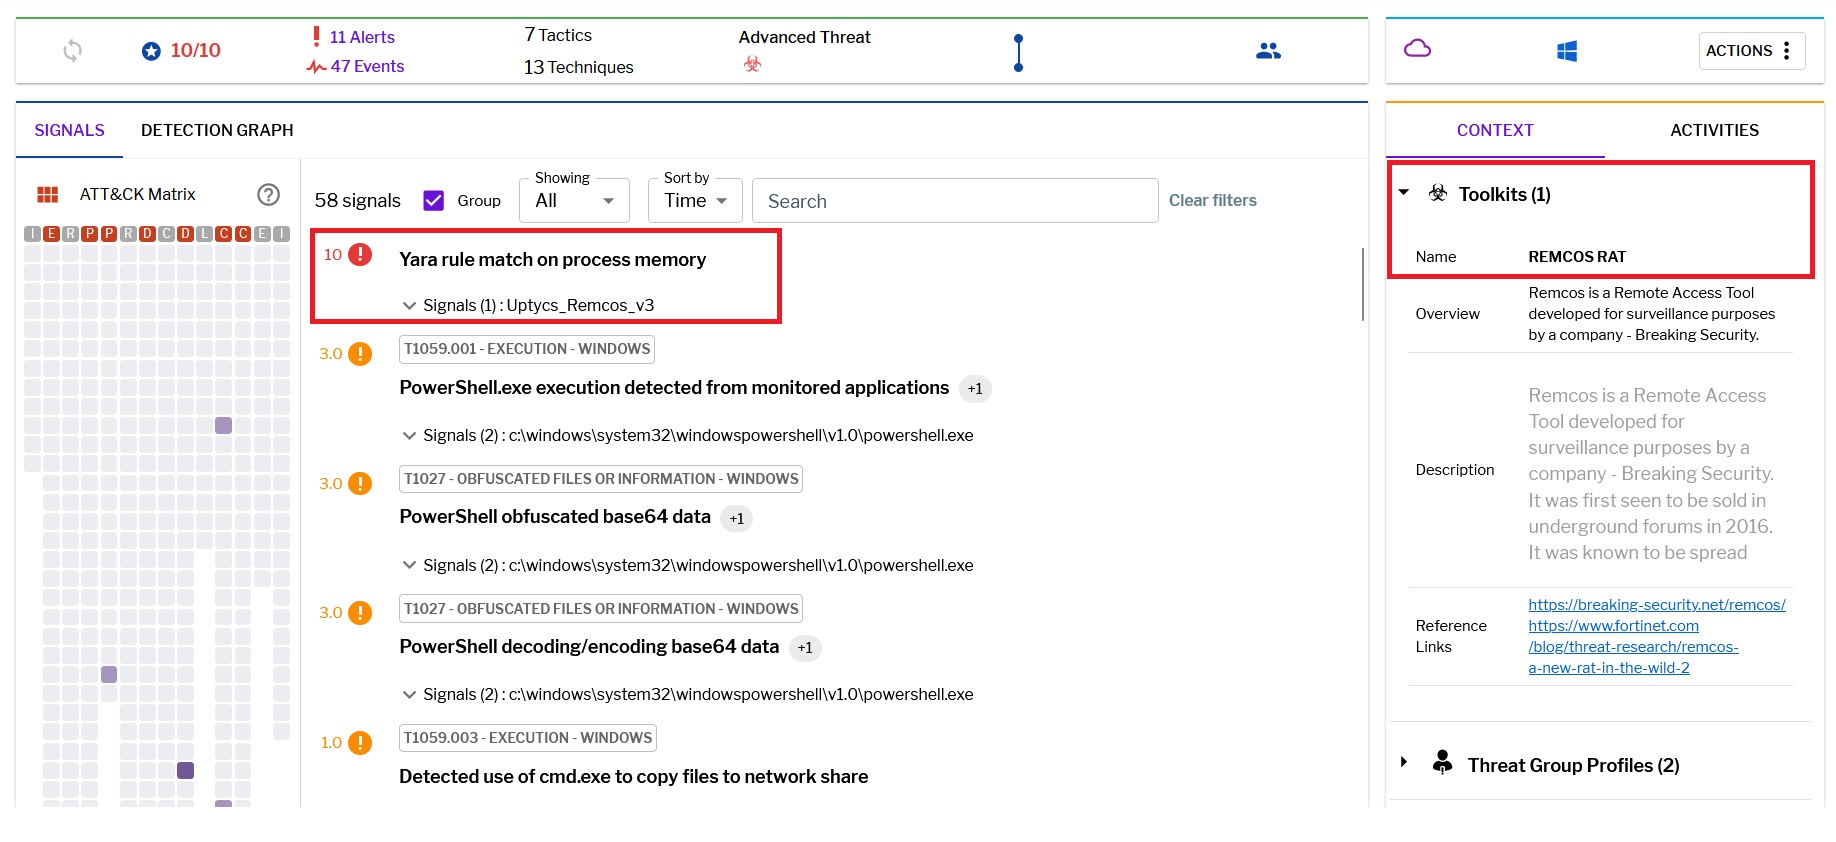Click orange severity icon beside T1059.003 signal
The image size is (1836, 842).
360,743
